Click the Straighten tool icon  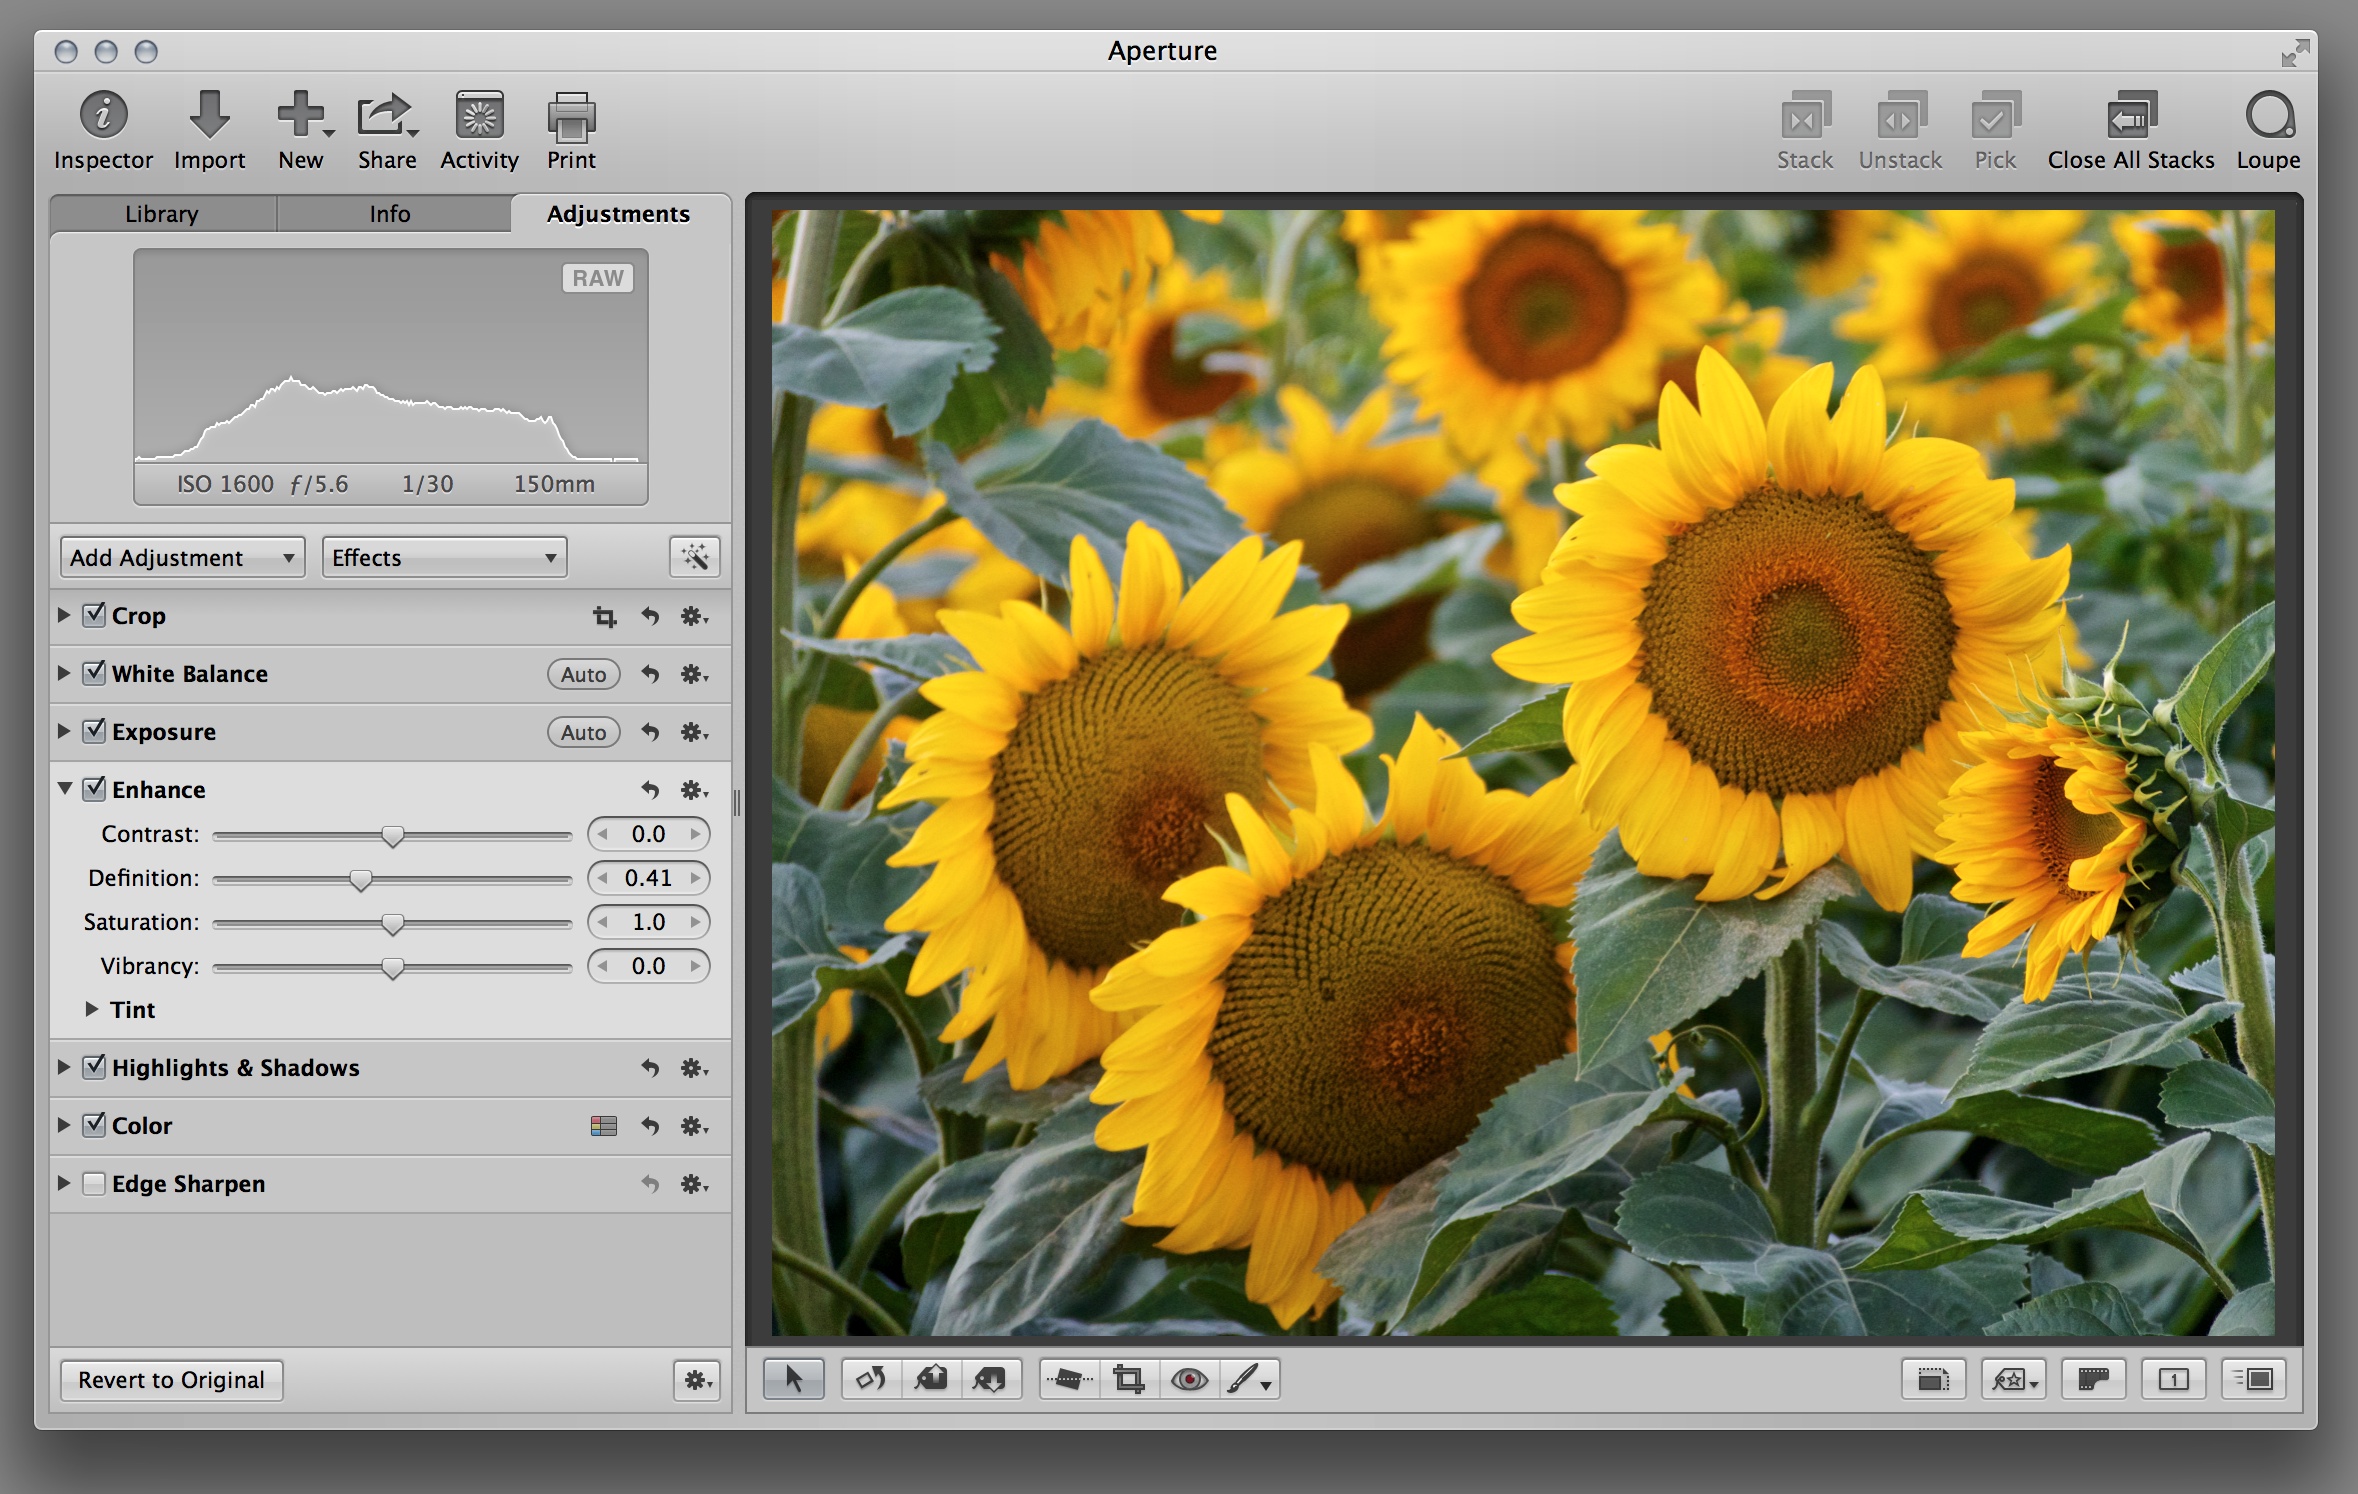(1068, 1379)
